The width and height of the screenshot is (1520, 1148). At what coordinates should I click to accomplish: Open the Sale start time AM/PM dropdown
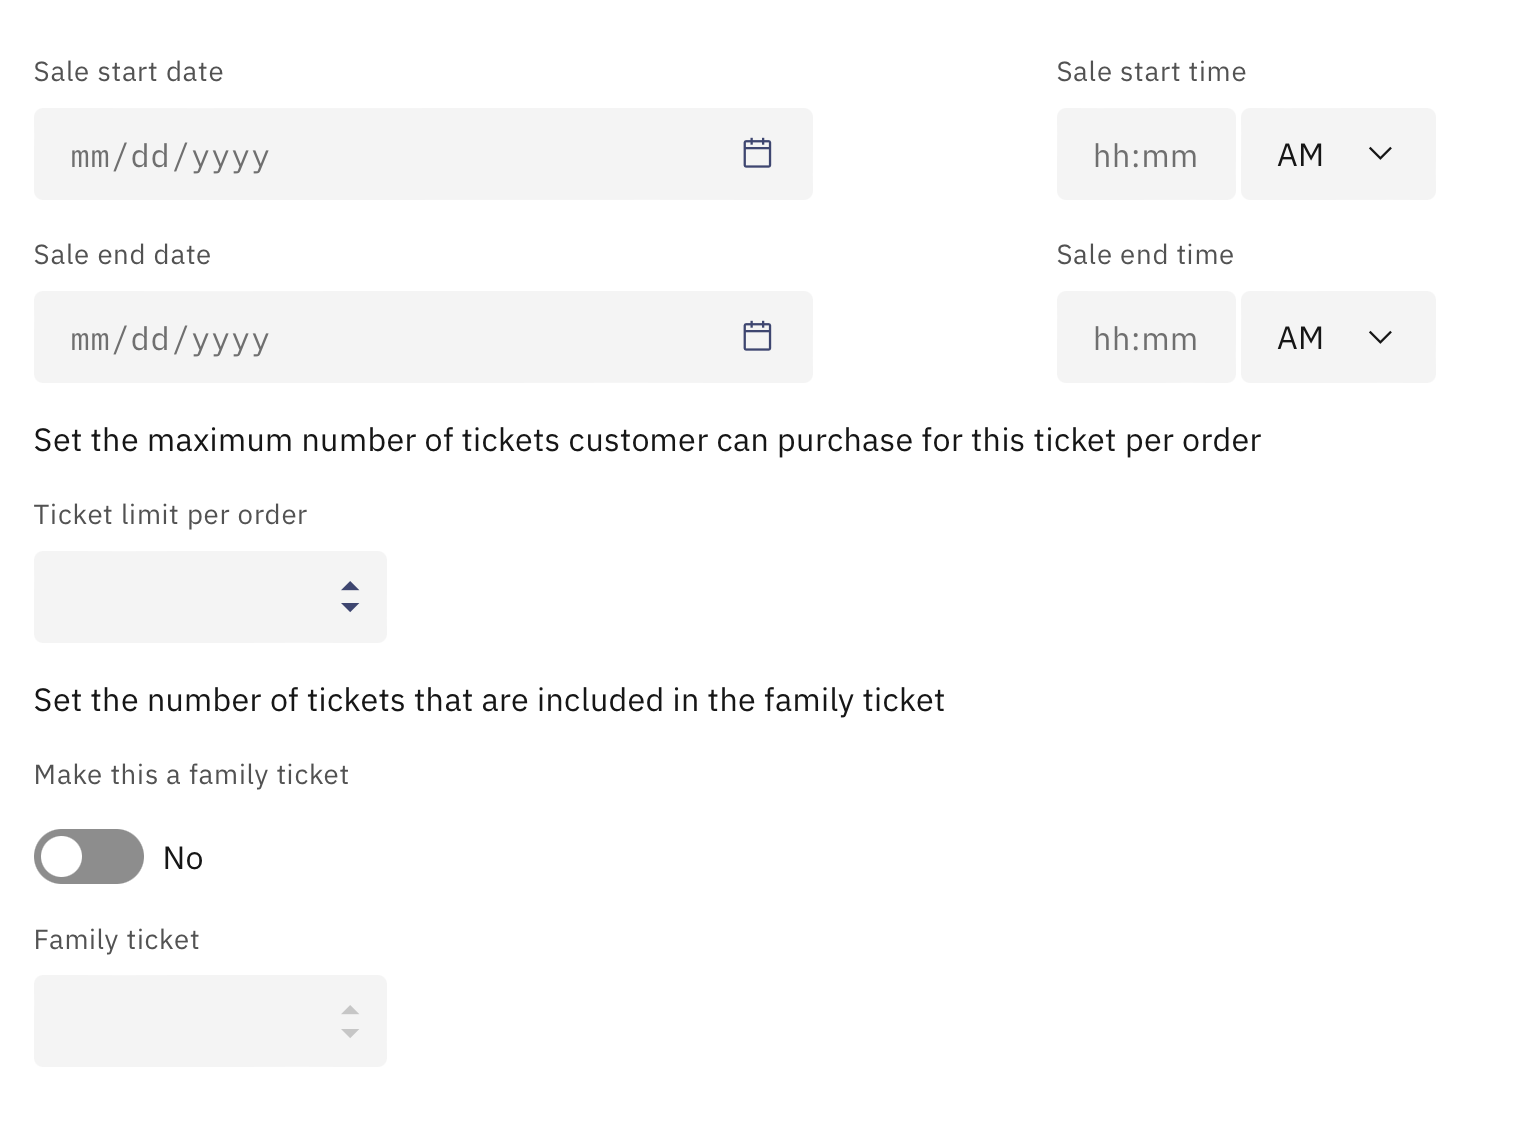1338,154
